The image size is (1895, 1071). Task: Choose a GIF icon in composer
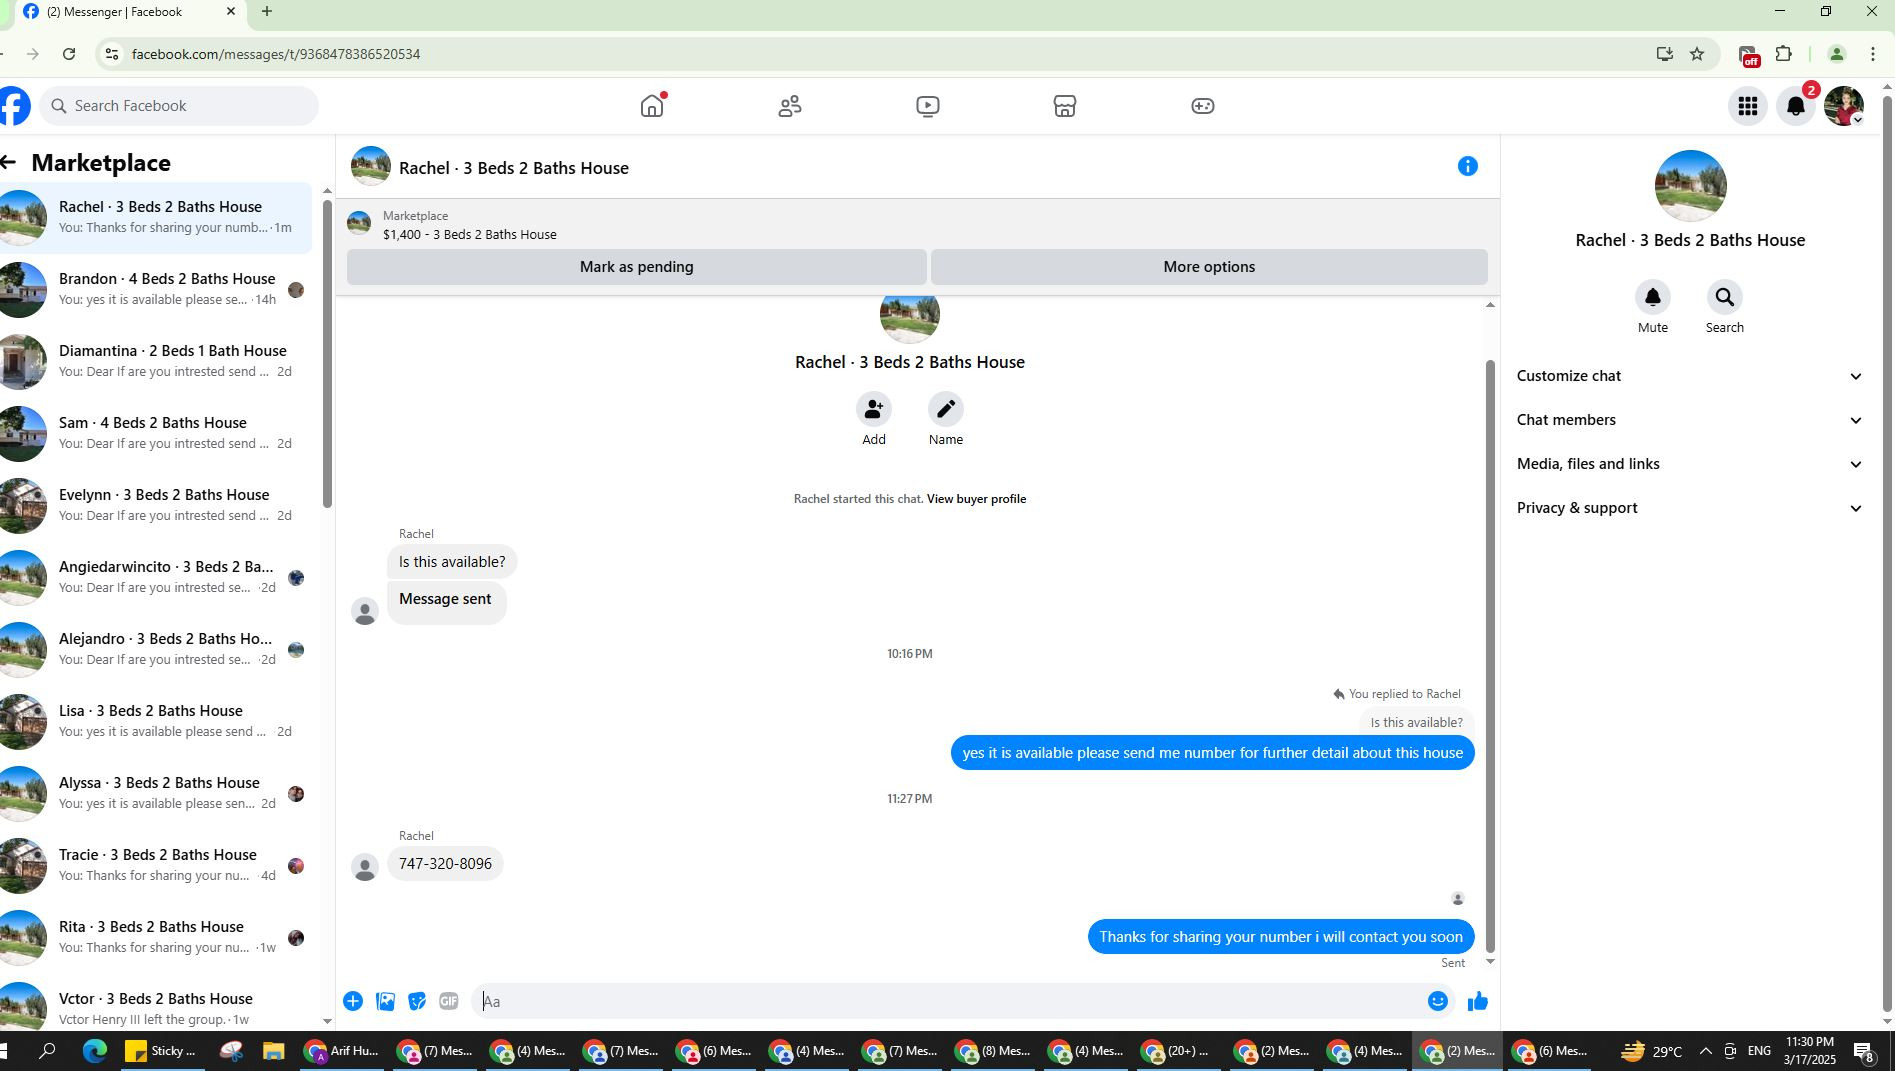coord(449,1001)
